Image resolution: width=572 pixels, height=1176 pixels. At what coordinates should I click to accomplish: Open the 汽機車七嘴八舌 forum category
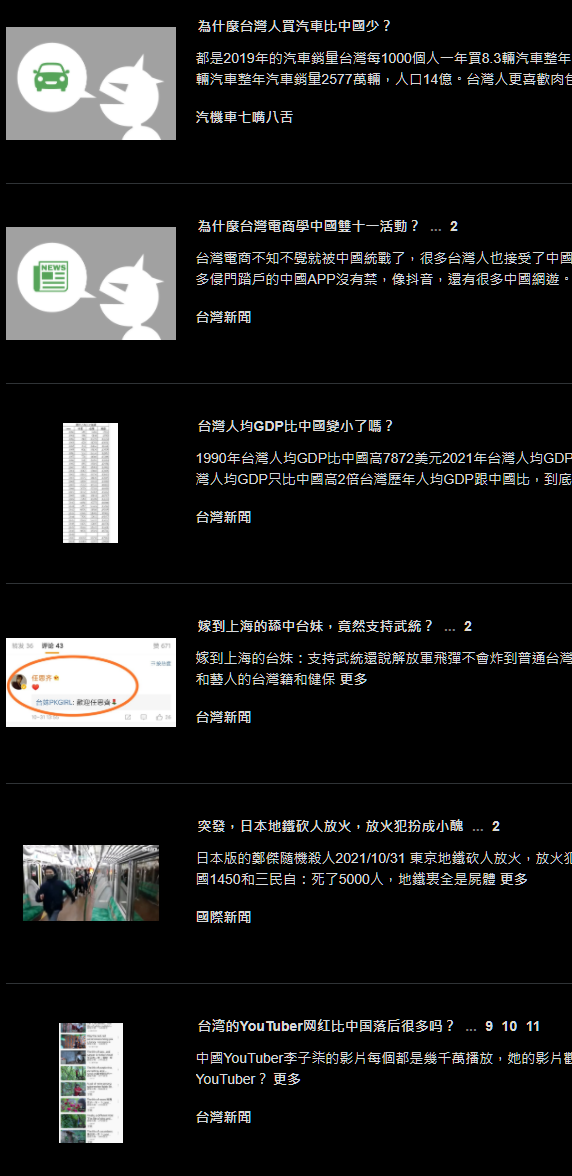(244, 117)
